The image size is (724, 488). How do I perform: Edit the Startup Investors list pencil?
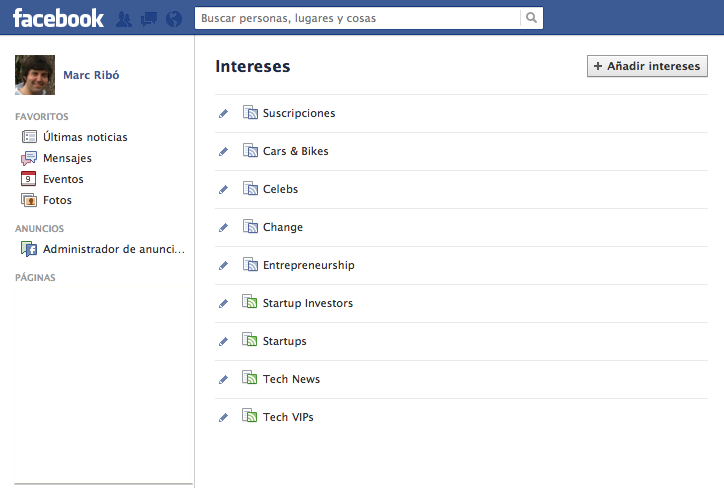point(223,303)
